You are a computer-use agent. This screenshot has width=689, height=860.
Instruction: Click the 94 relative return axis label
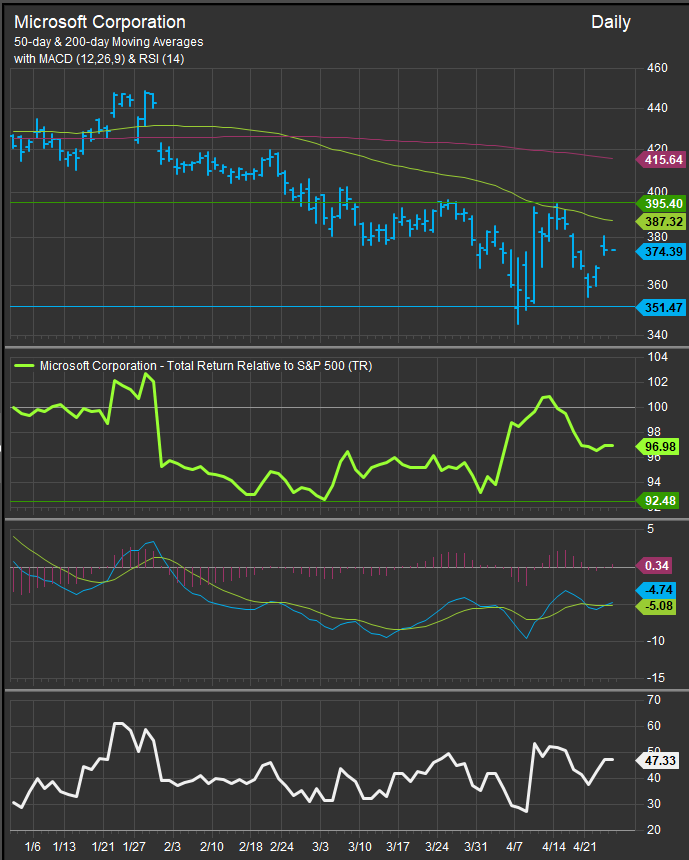[x=654, y=482]
